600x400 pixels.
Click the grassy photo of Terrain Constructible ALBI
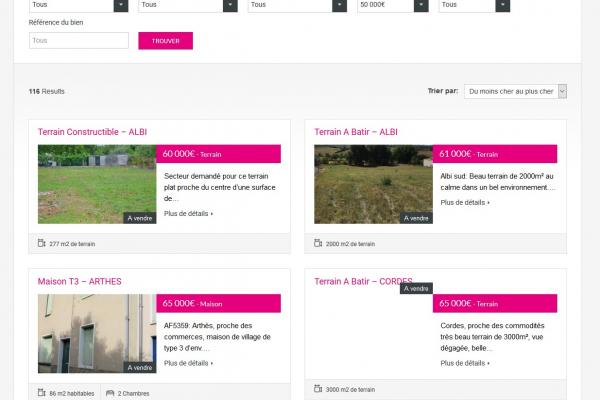point(96,184)
